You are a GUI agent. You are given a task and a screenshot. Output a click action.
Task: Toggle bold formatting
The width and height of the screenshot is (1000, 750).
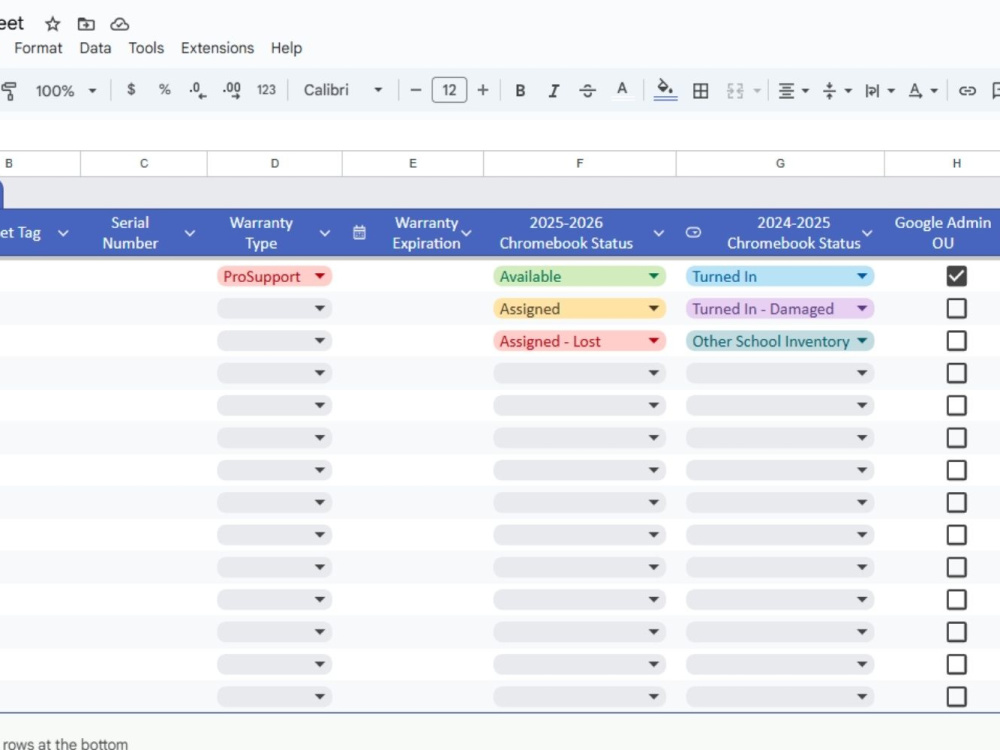[520, 91]
